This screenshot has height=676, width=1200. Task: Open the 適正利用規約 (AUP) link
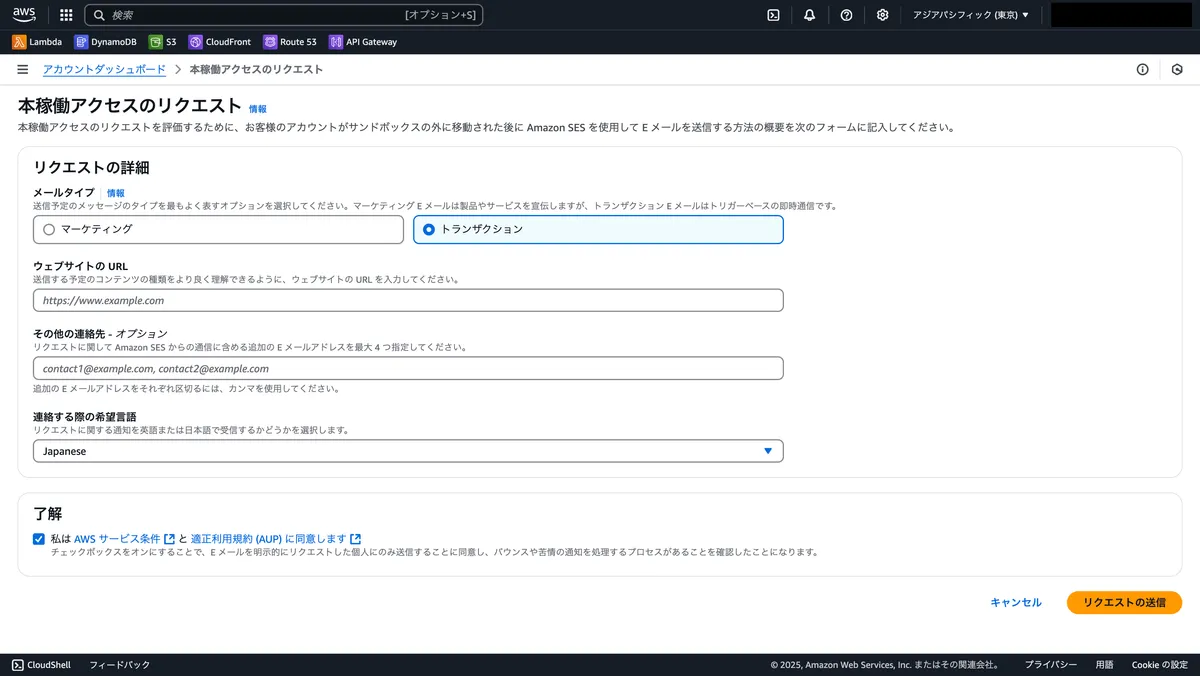pos(268,539)
